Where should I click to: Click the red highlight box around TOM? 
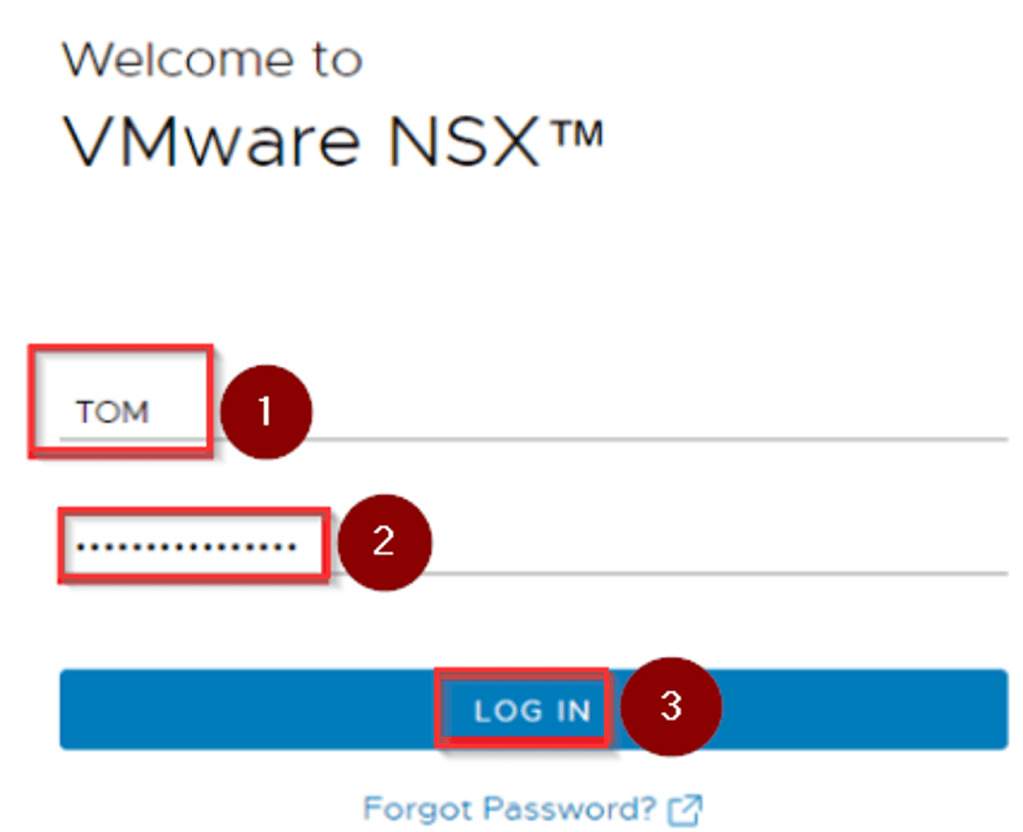tap(120, 350)
